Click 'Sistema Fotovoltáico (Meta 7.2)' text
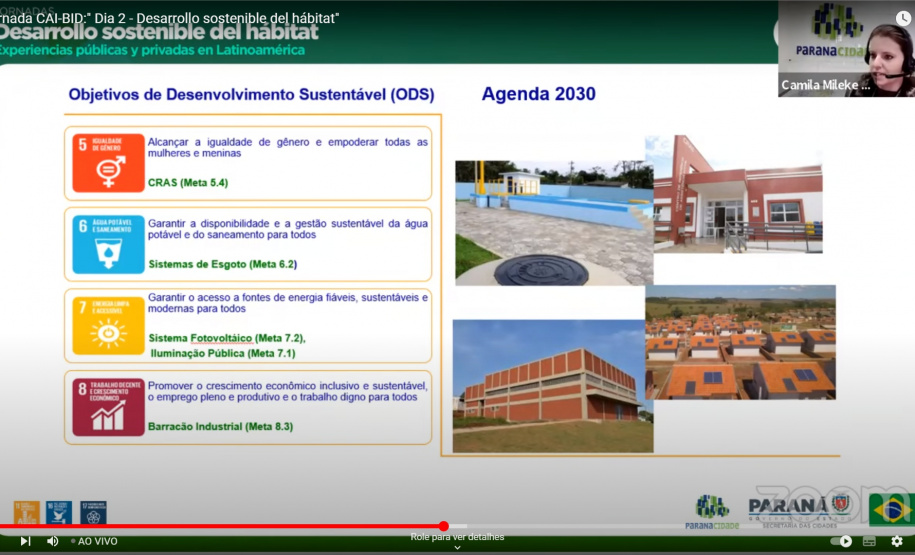Image resolution: width=915 pixels, height=555 pixels. tap(226, 338)
